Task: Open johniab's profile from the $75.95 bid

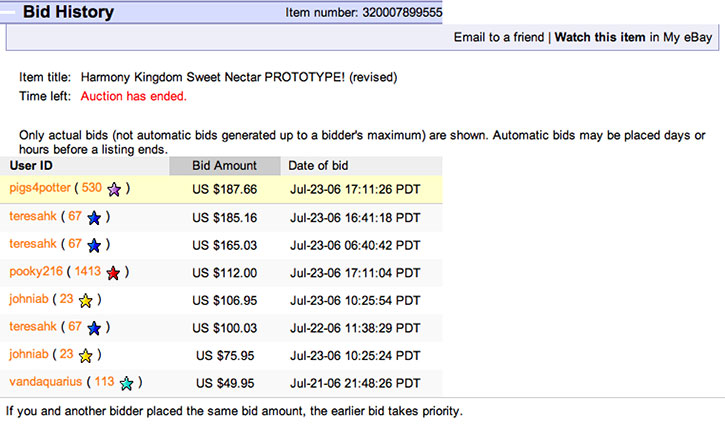Action: point(29,354)
